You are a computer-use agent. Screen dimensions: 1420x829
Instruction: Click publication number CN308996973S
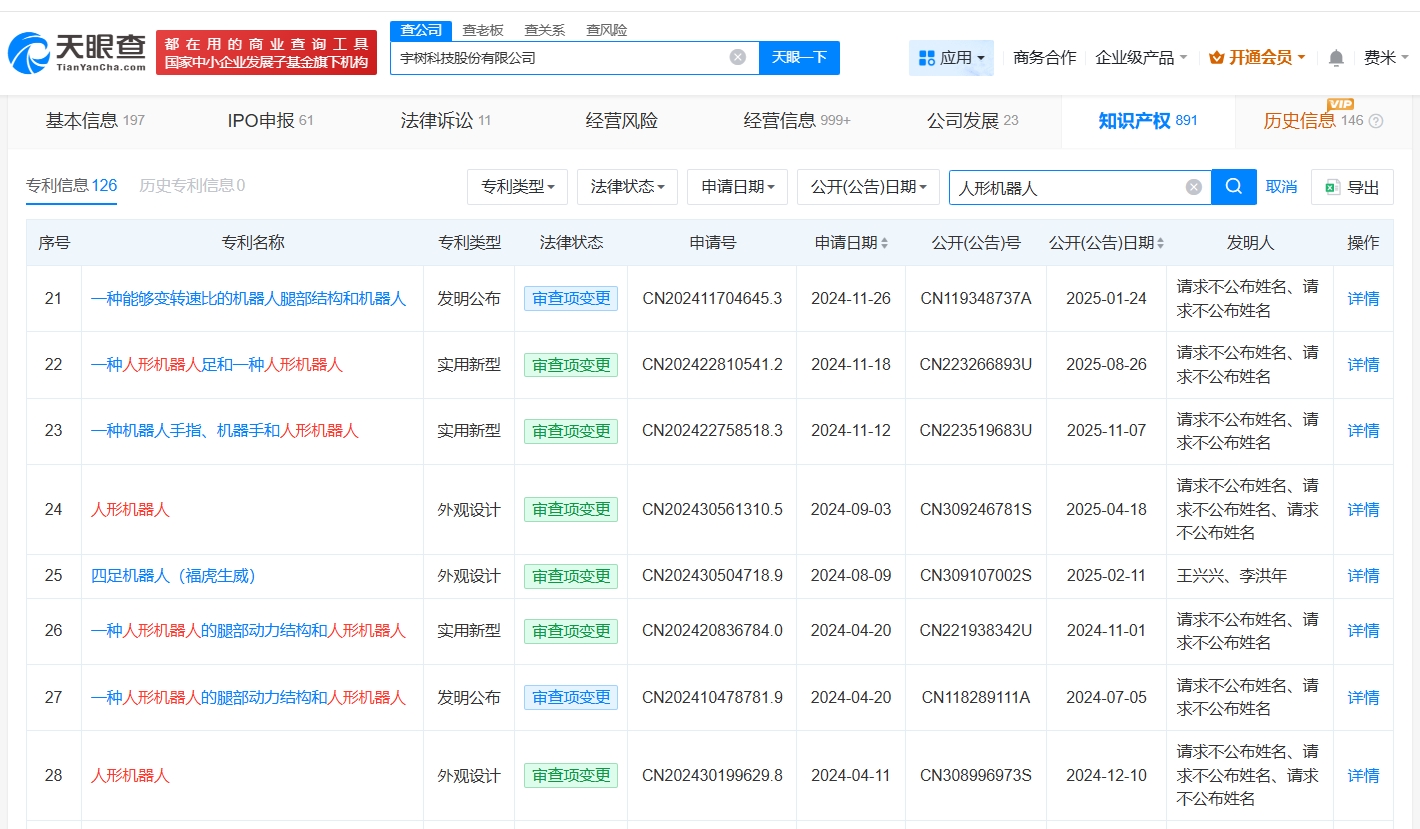click(x=976, y=776)
